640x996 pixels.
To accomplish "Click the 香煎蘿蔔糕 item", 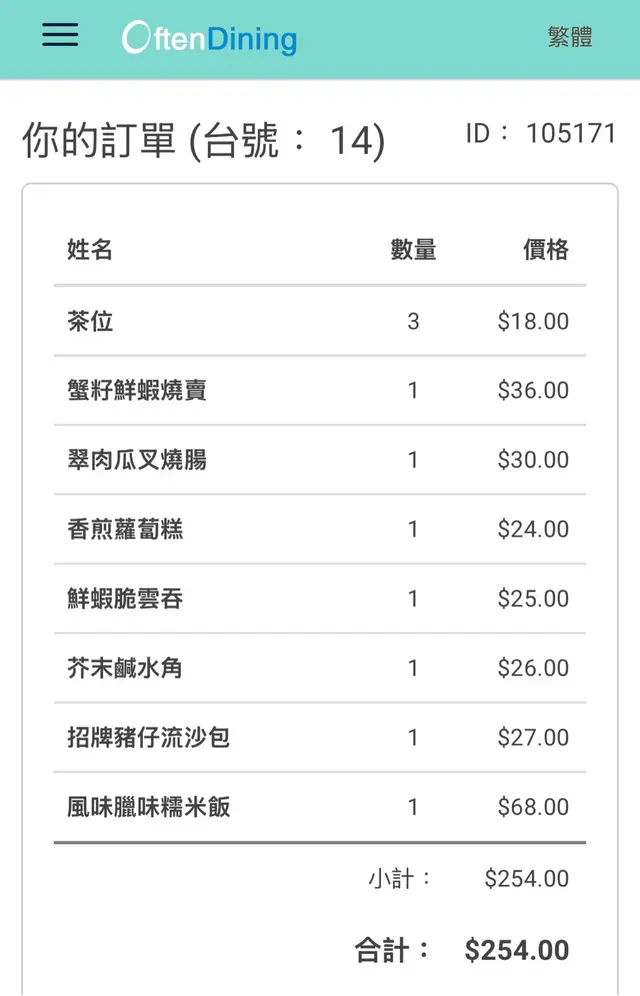I will 125,529.
